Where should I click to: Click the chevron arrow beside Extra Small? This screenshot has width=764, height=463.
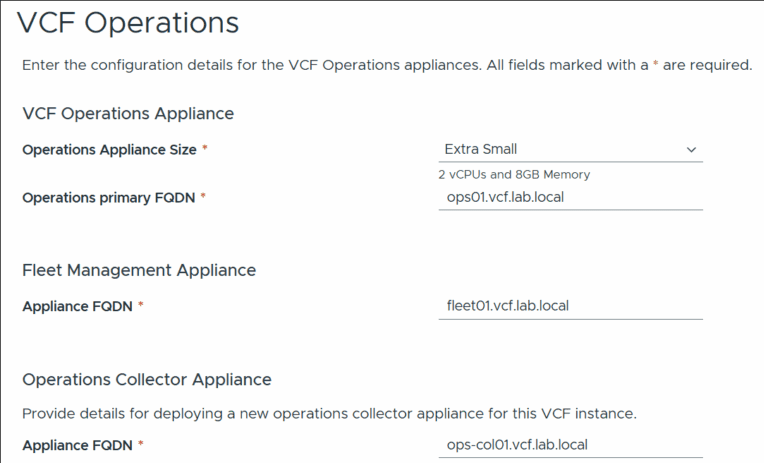[x=691, y=150]
